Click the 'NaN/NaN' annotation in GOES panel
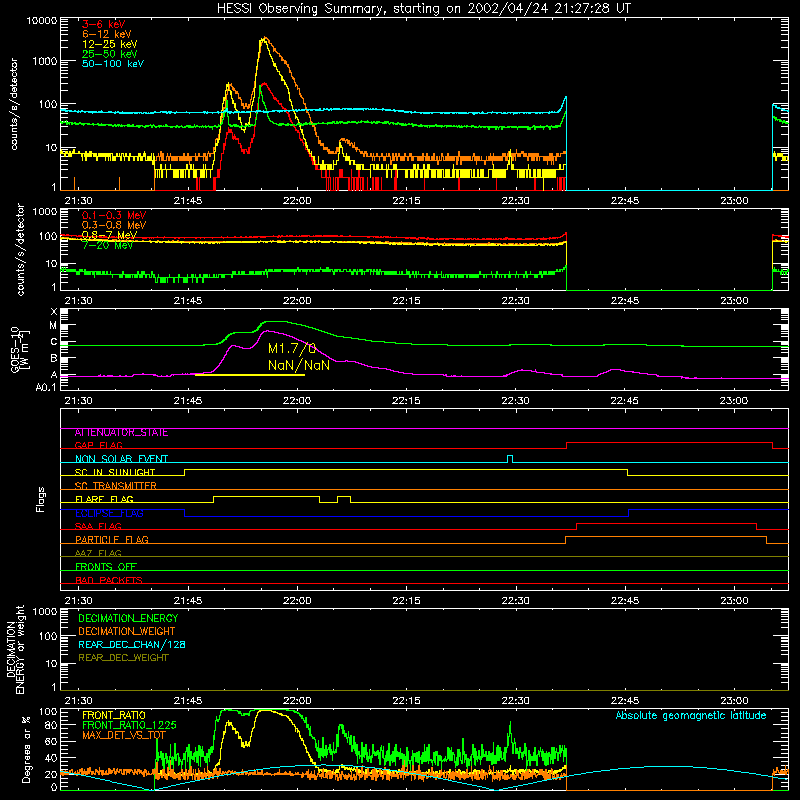Viewport: 800px width, 800px height. click(299, 365)
